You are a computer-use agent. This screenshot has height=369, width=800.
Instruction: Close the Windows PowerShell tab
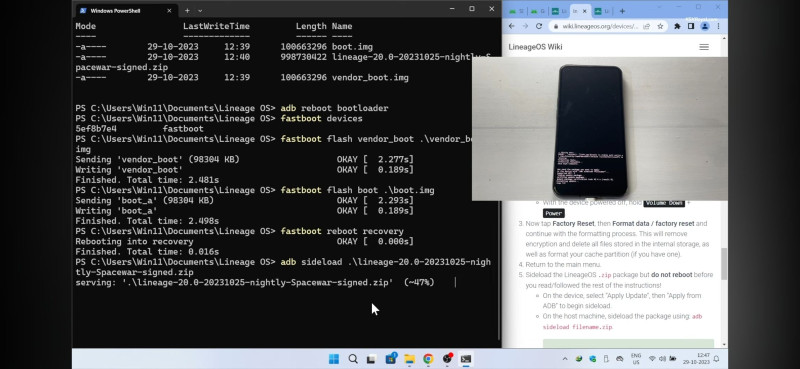pos(169,10)
